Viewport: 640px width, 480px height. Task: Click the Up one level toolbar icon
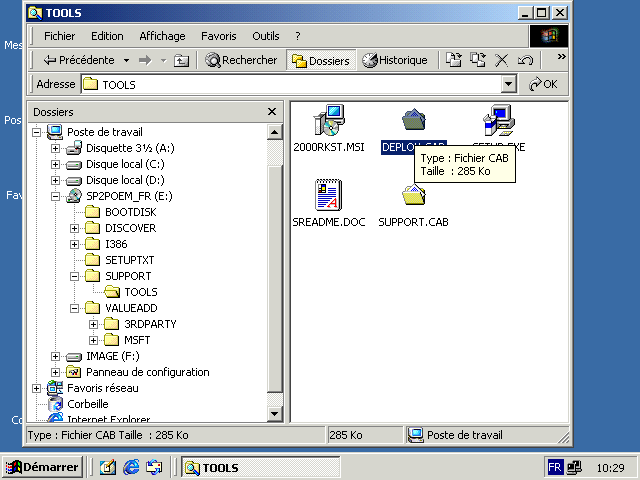click(181, 60)
